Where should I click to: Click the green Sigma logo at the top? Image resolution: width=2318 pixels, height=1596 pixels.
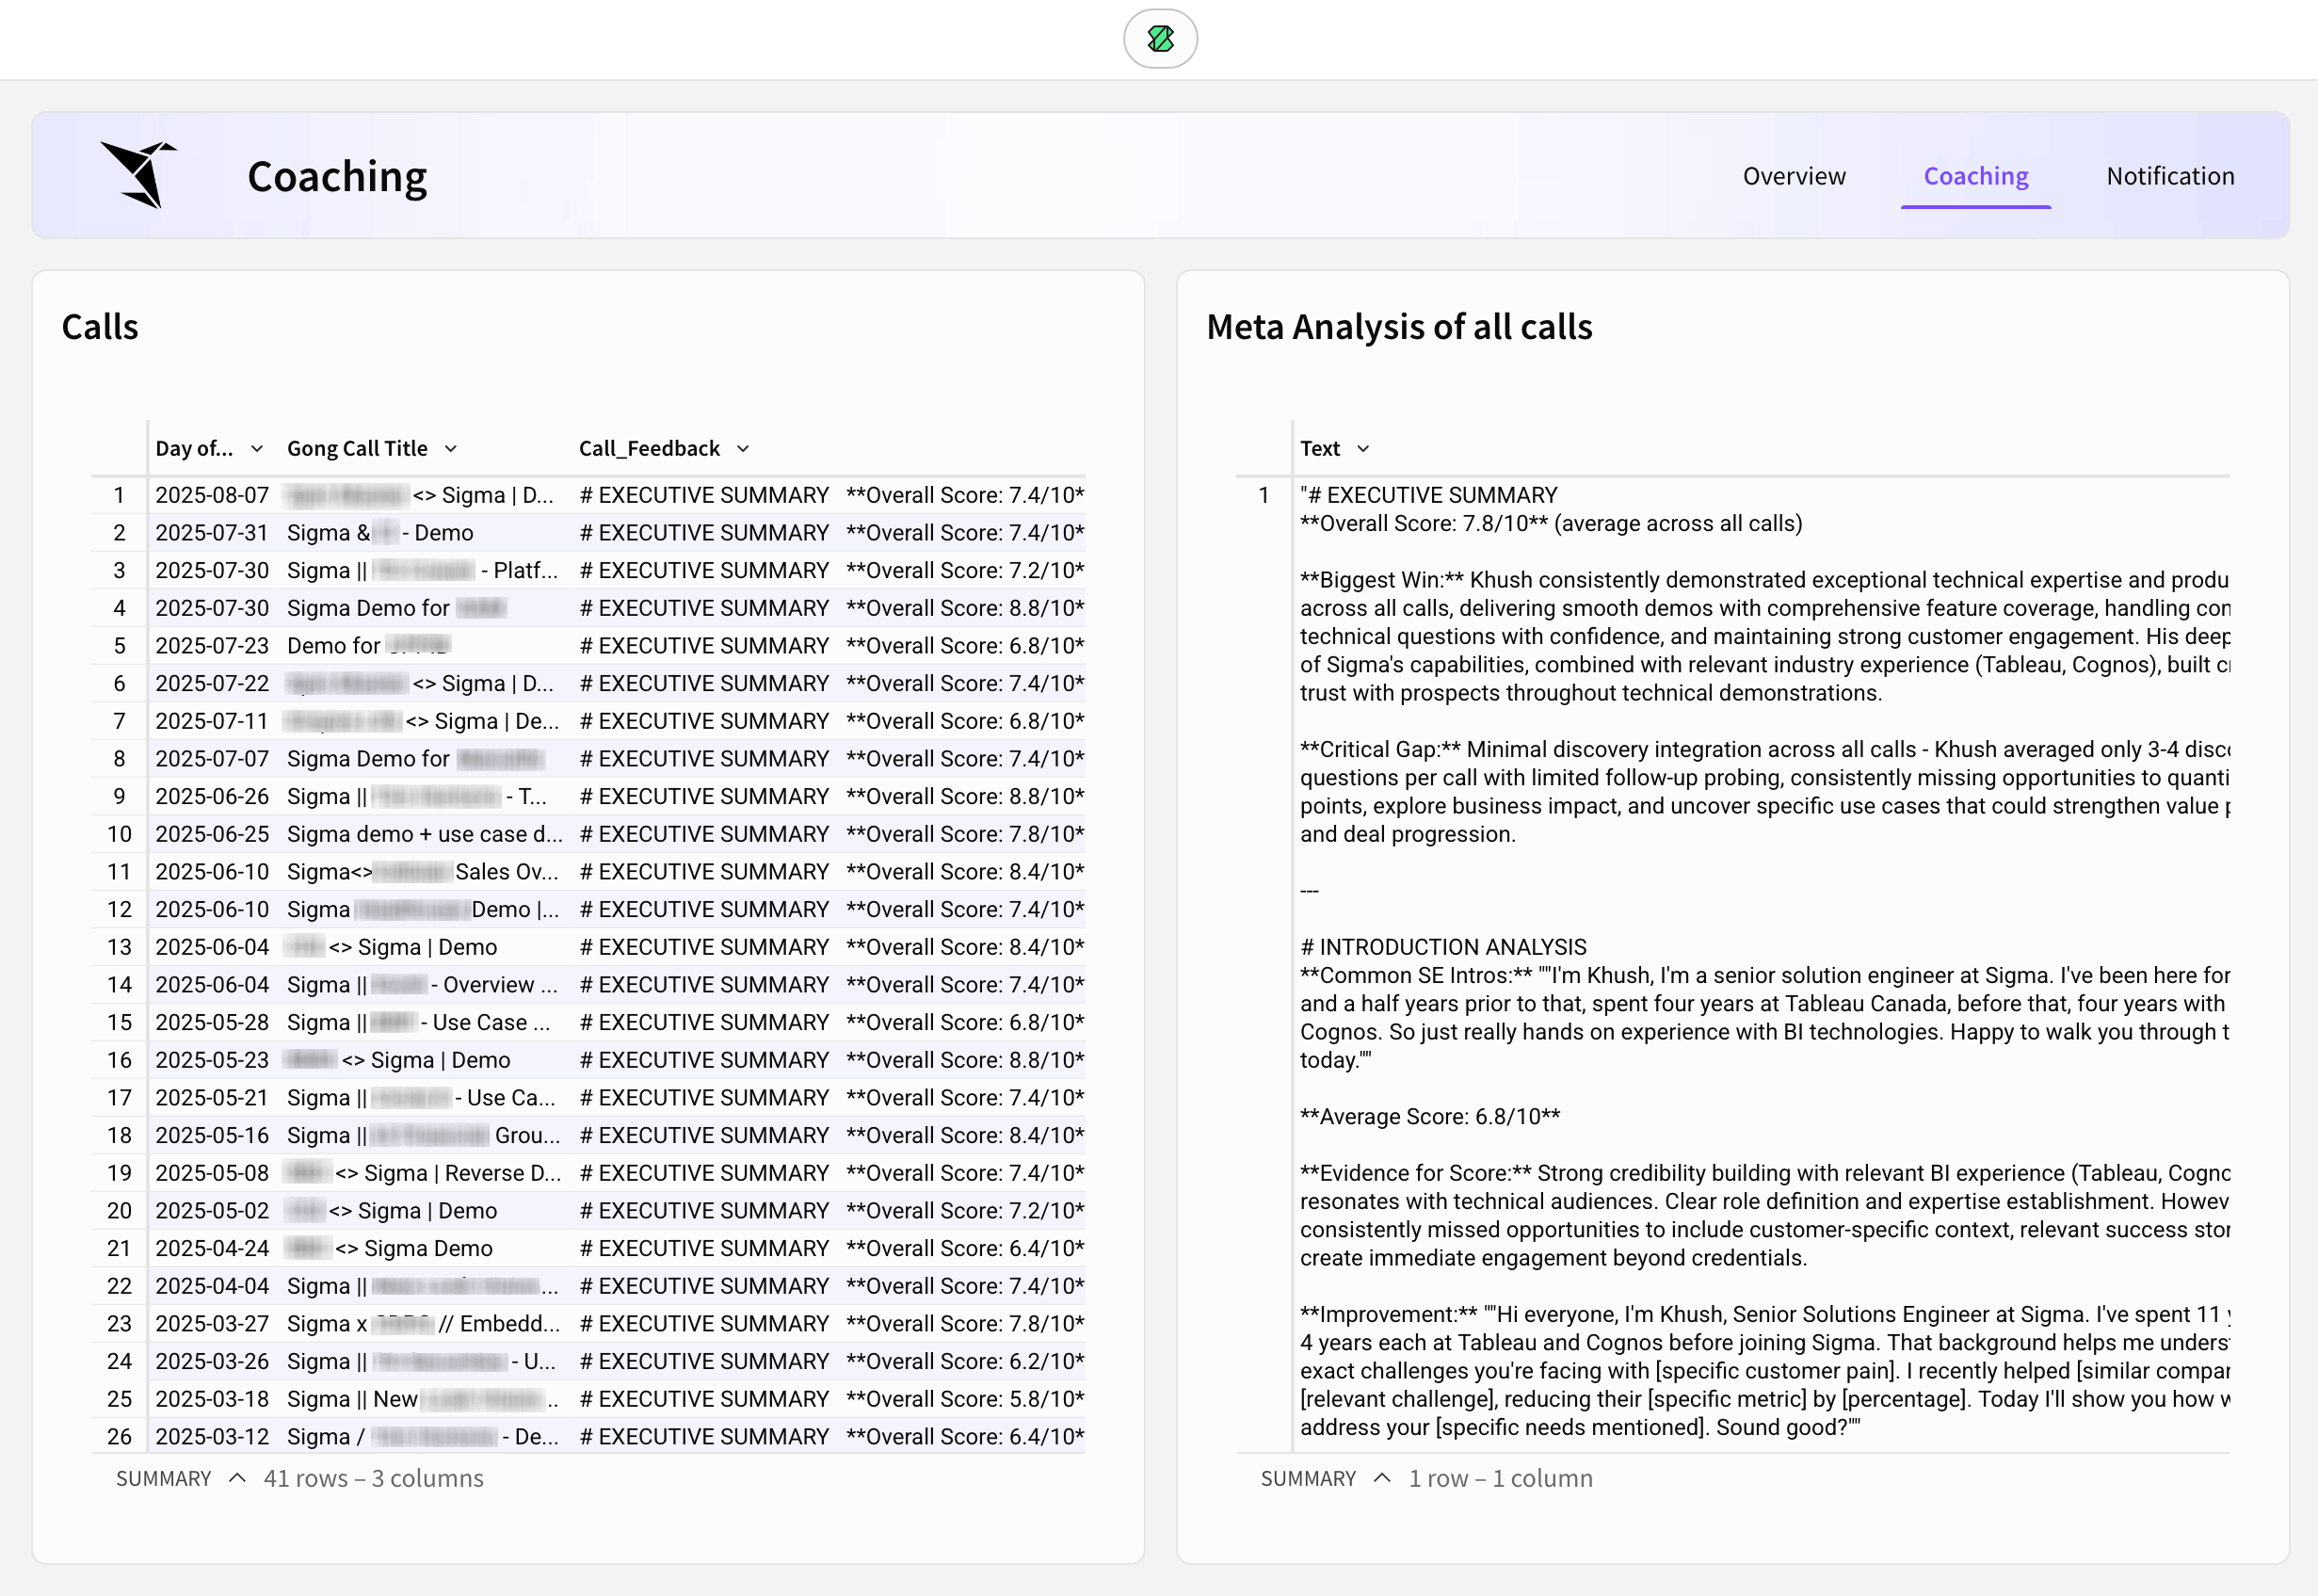point(1159,39)
